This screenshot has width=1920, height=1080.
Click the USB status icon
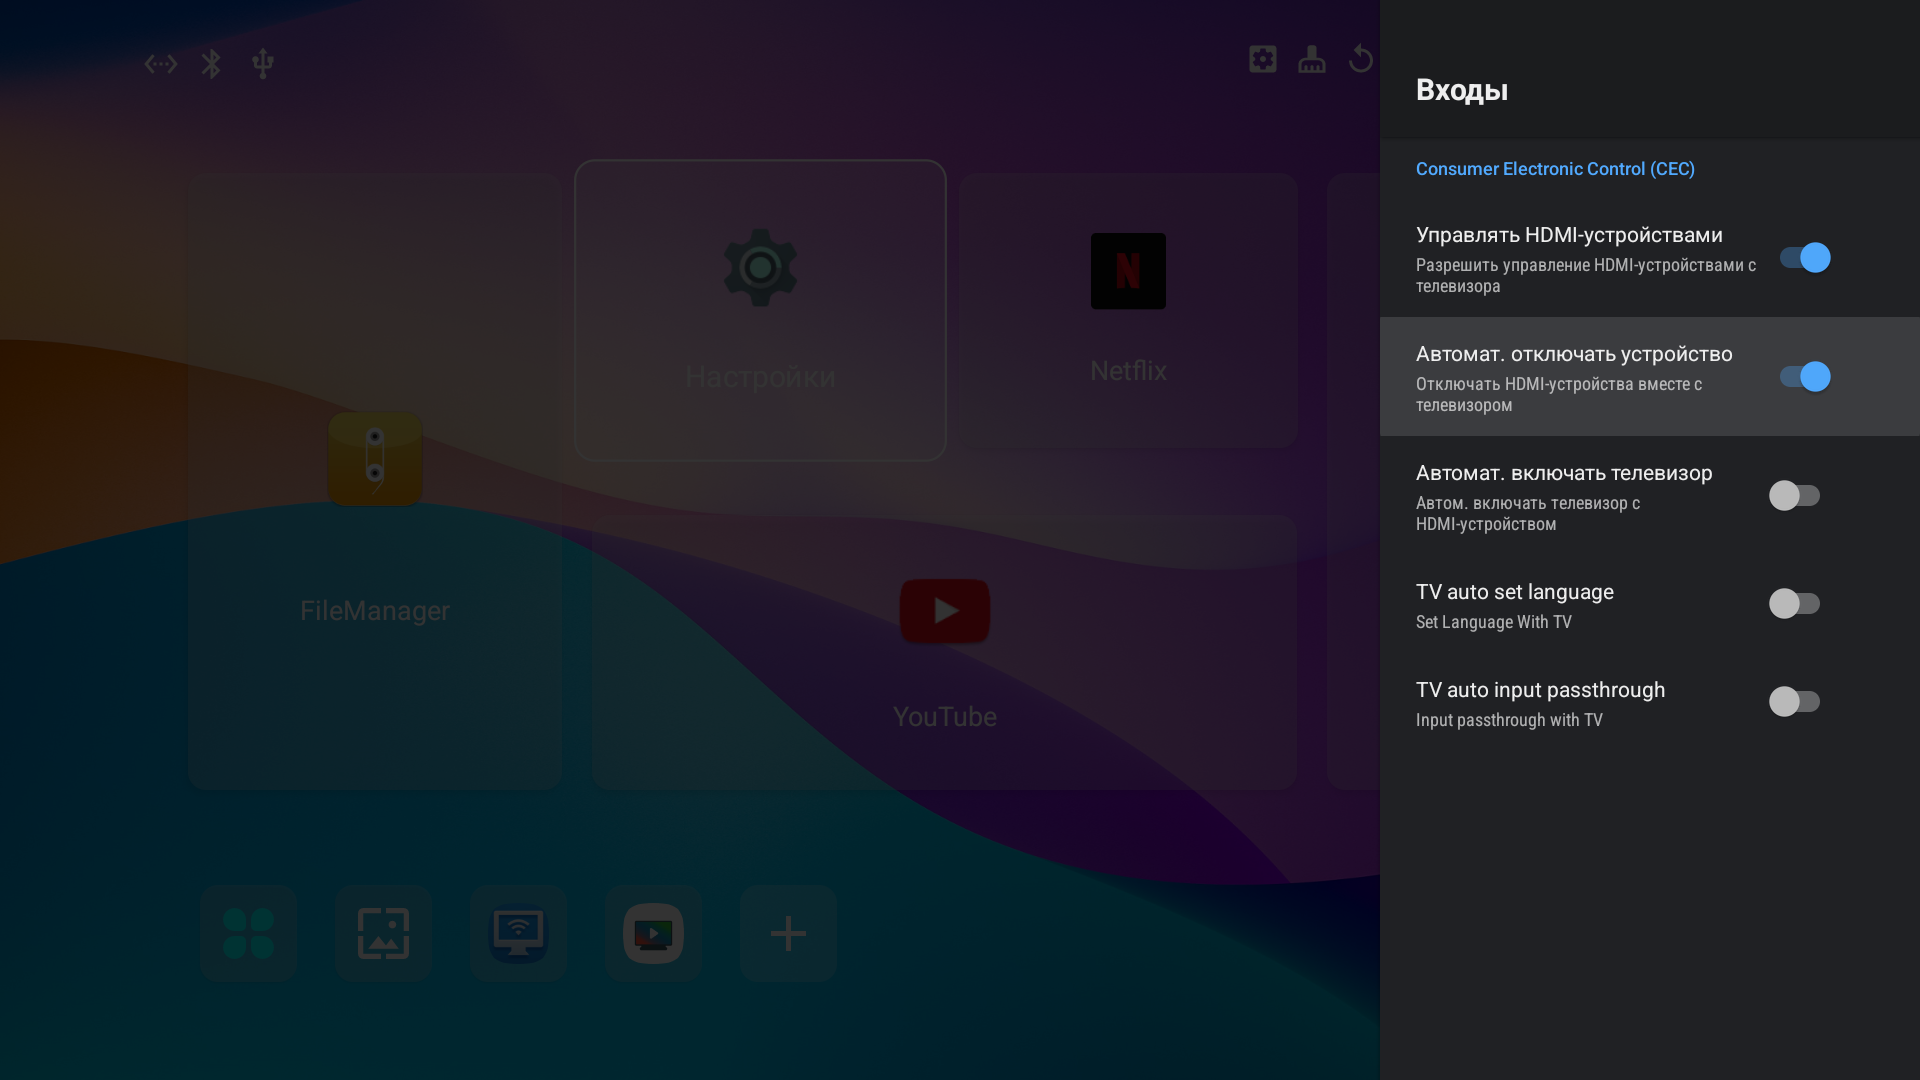tap(263, 64)
